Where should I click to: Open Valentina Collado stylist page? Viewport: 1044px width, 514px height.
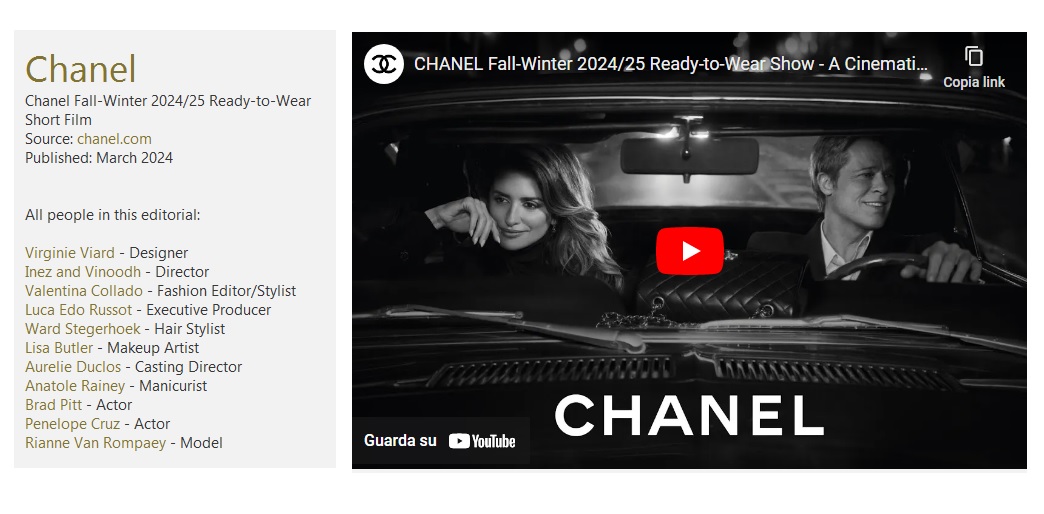84,291
